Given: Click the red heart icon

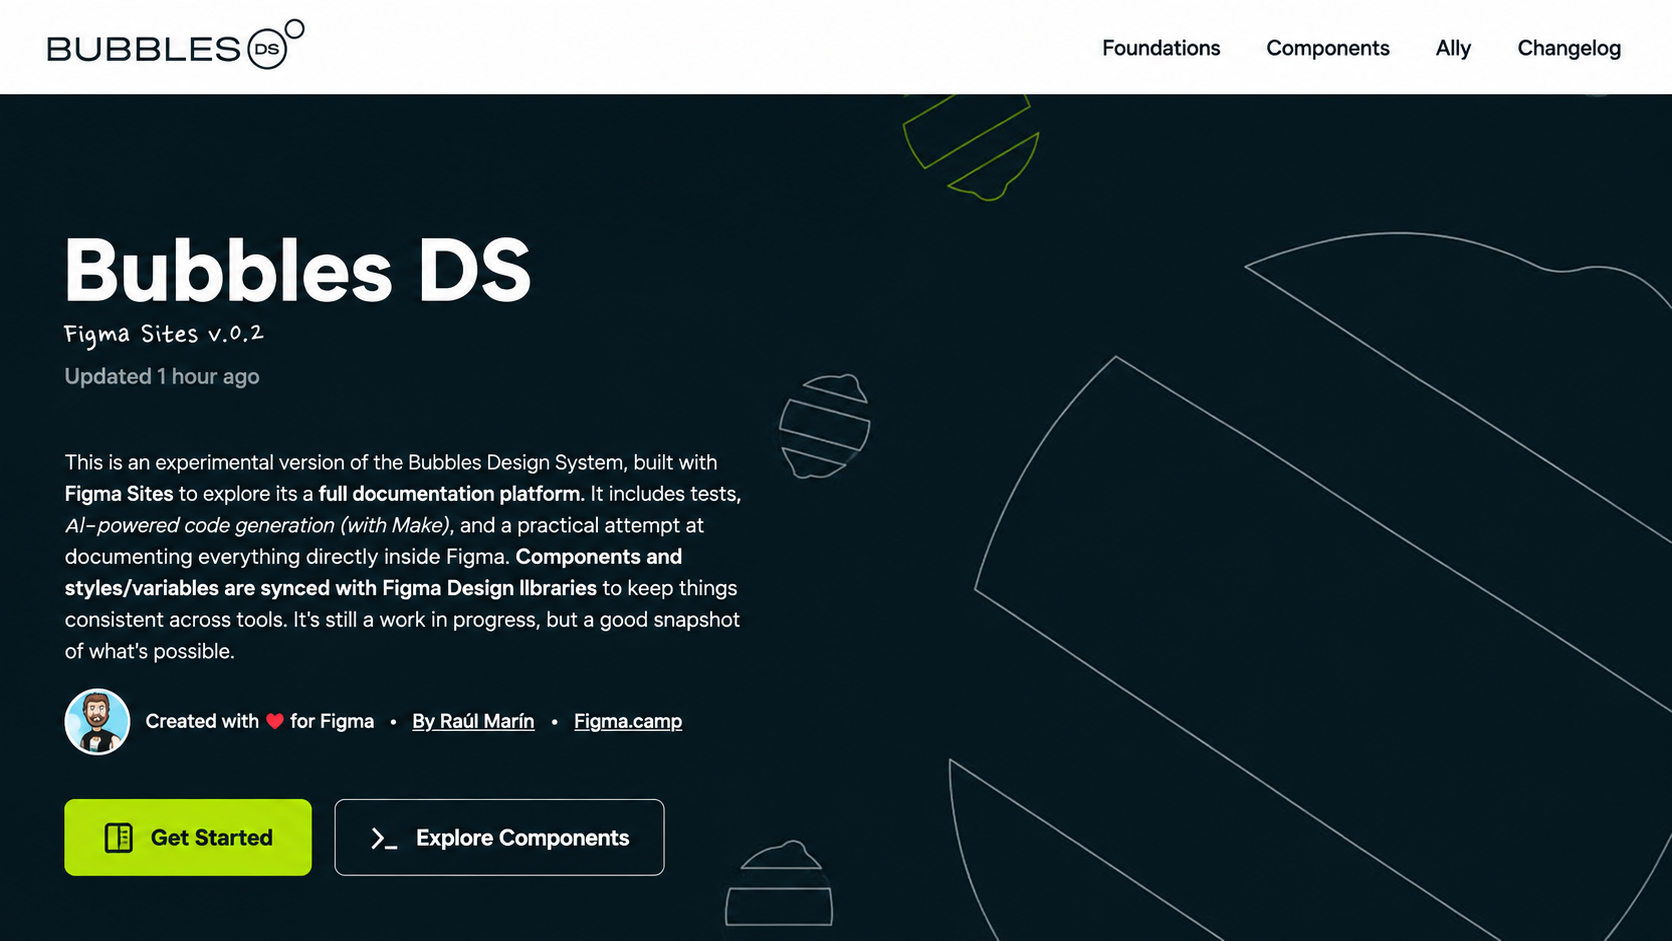Looking at the screenshot, I should click(275, 721).
